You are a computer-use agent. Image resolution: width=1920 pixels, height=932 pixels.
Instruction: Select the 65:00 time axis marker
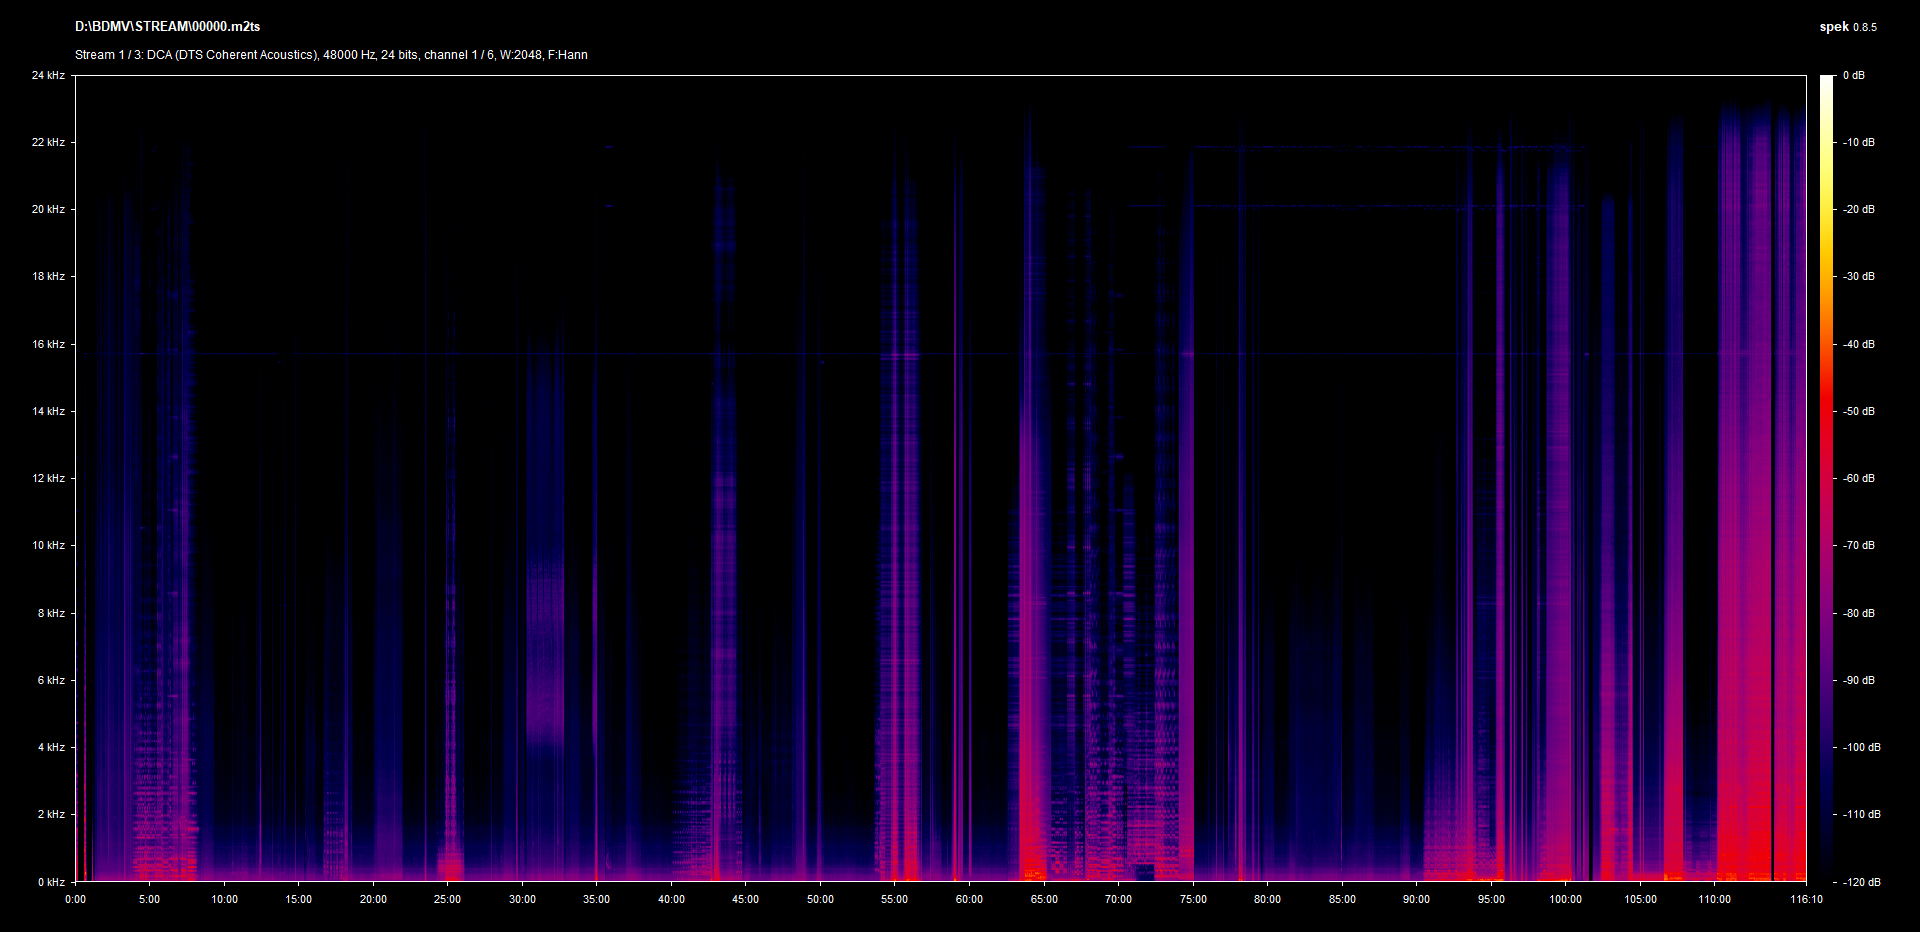point(1044,899)
